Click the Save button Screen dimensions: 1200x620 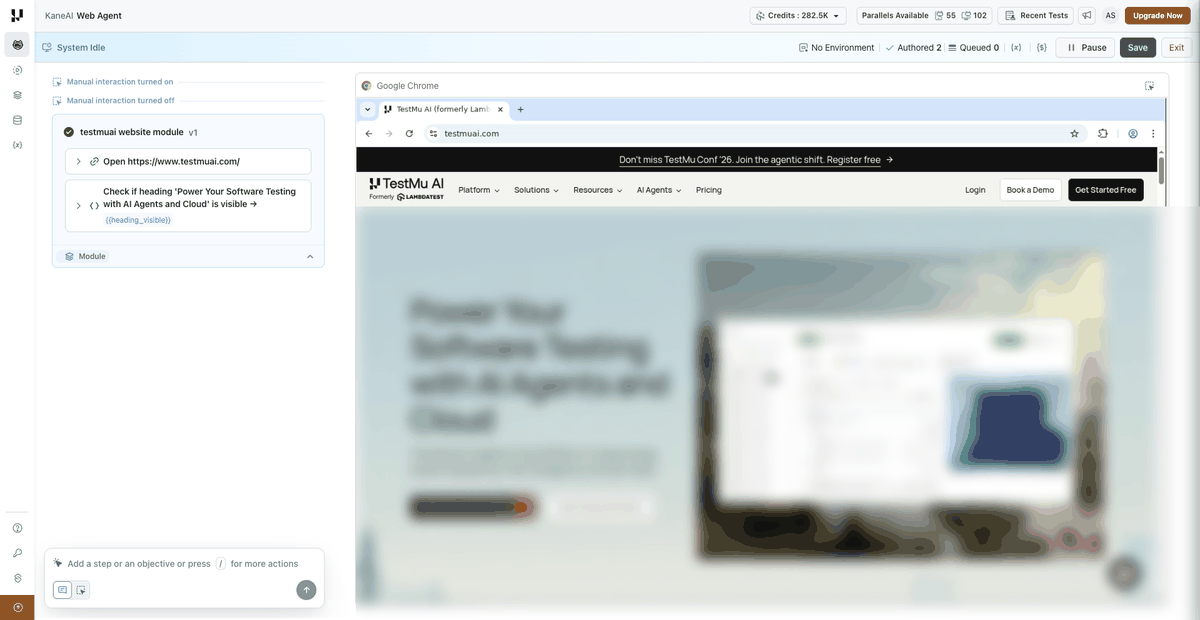pos(1138,48)
